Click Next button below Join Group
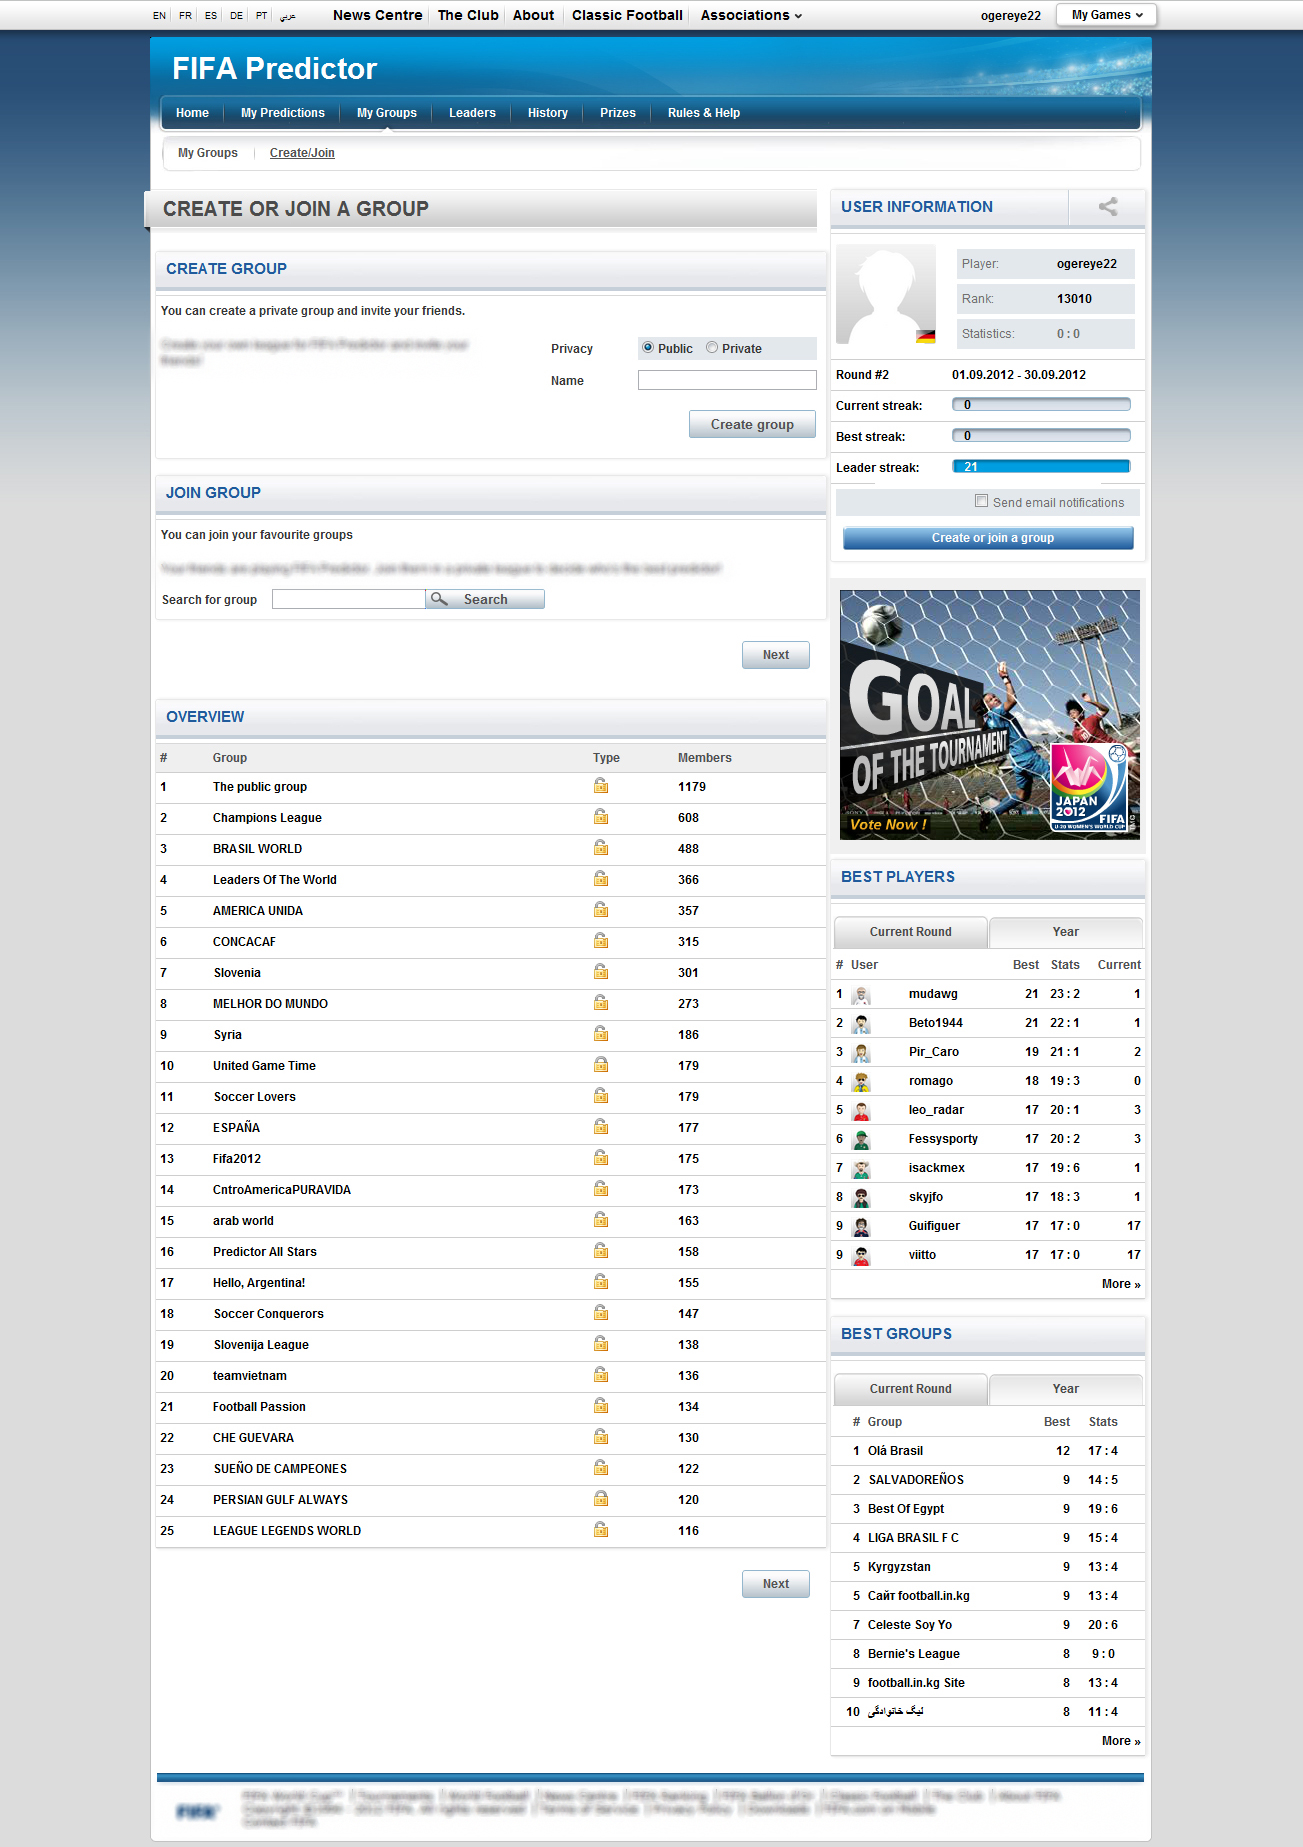Viewport: 1303px width, 1847px height. point(776,655)
